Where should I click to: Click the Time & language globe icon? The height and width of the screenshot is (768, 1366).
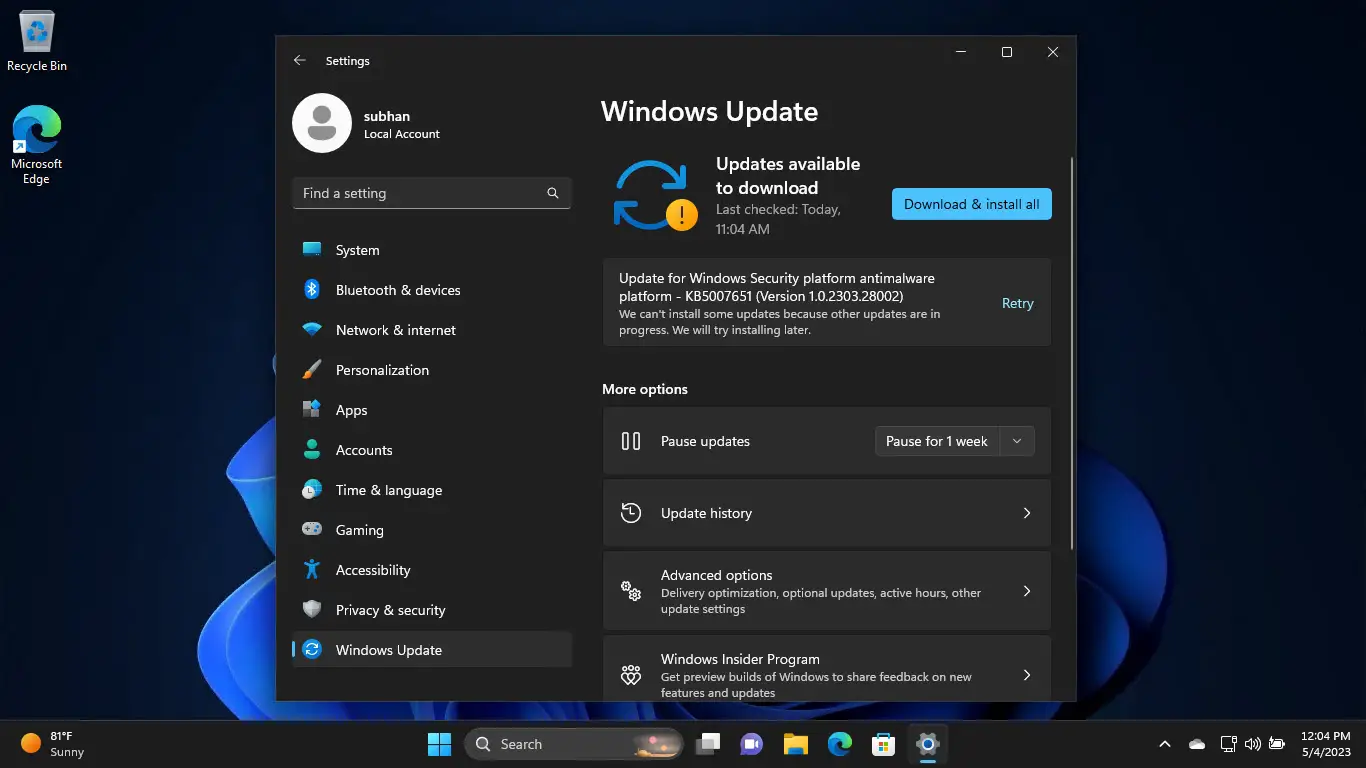pos(312,489)
